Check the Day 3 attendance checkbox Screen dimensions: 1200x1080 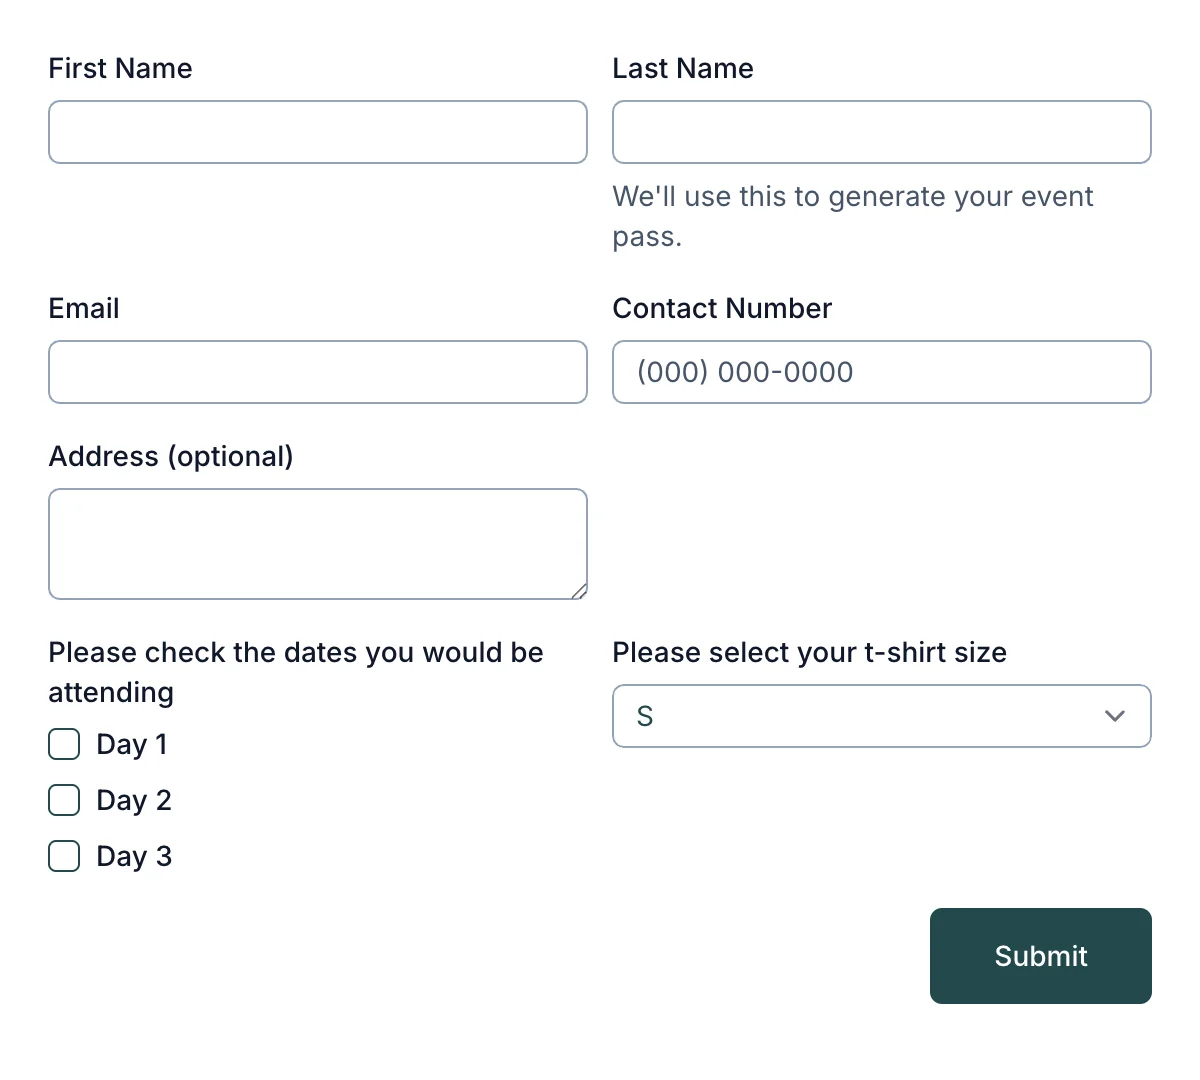tap(63, 856)
